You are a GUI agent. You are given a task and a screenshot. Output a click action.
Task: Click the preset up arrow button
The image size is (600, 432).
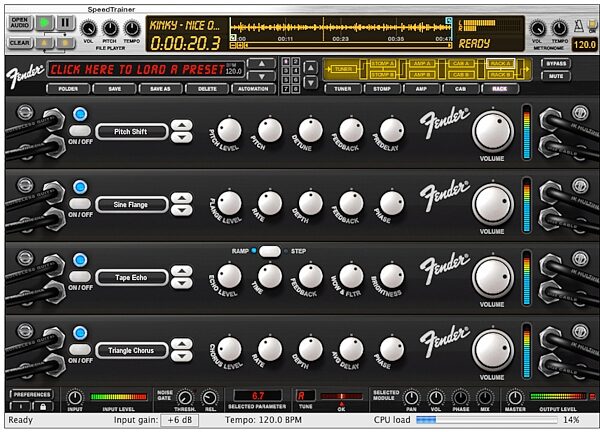coord(261,64)
